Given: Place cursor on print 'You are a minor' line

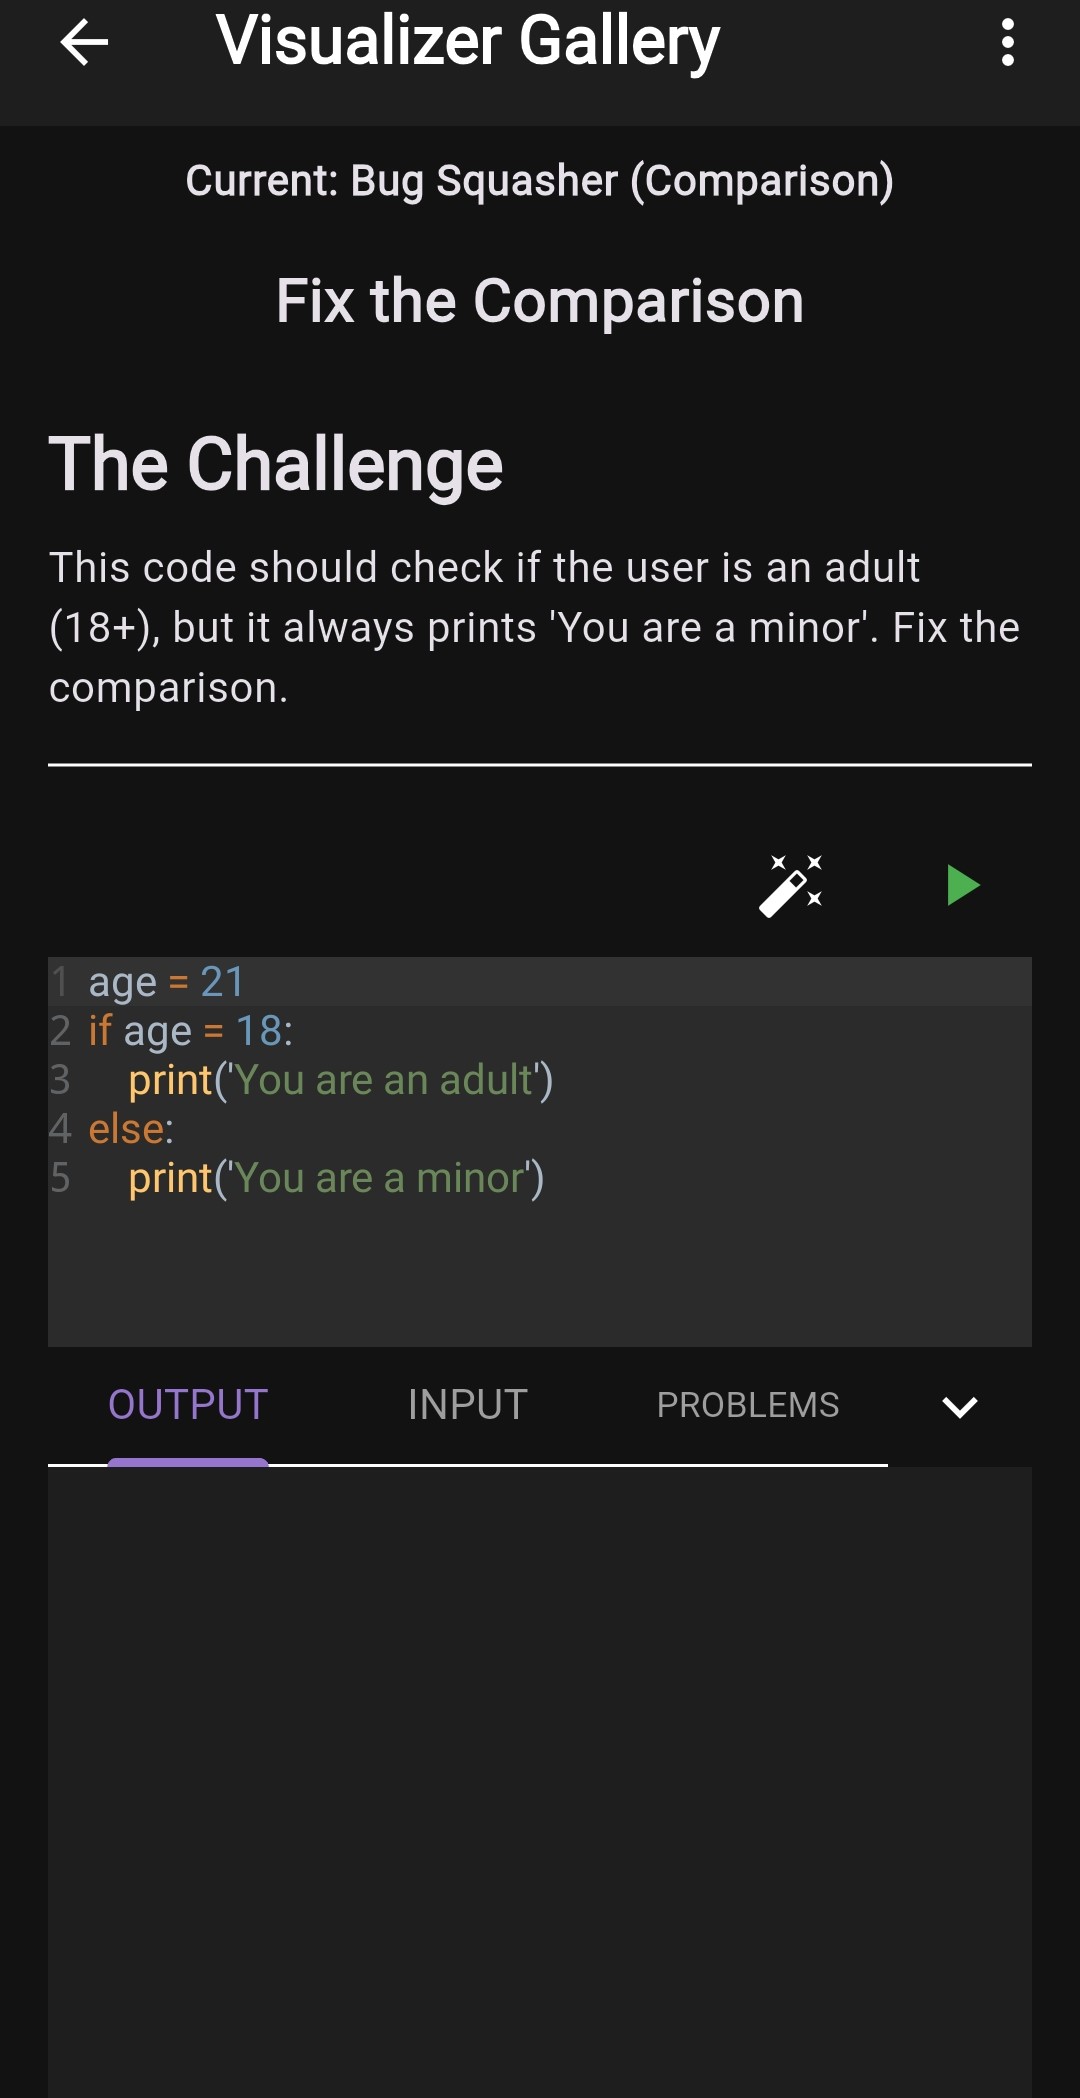Looking at the screenshot, I should coord(336,1178).
